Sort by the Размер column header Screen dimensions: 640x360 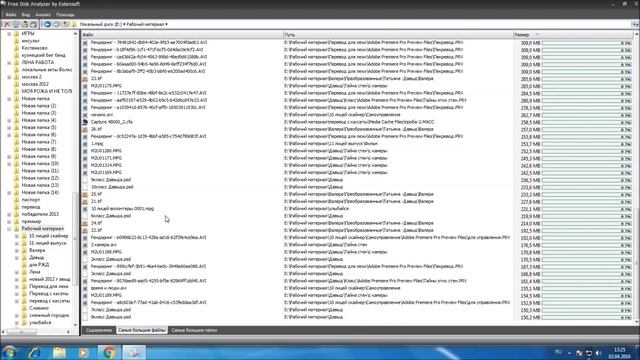(x=573, y=35)
